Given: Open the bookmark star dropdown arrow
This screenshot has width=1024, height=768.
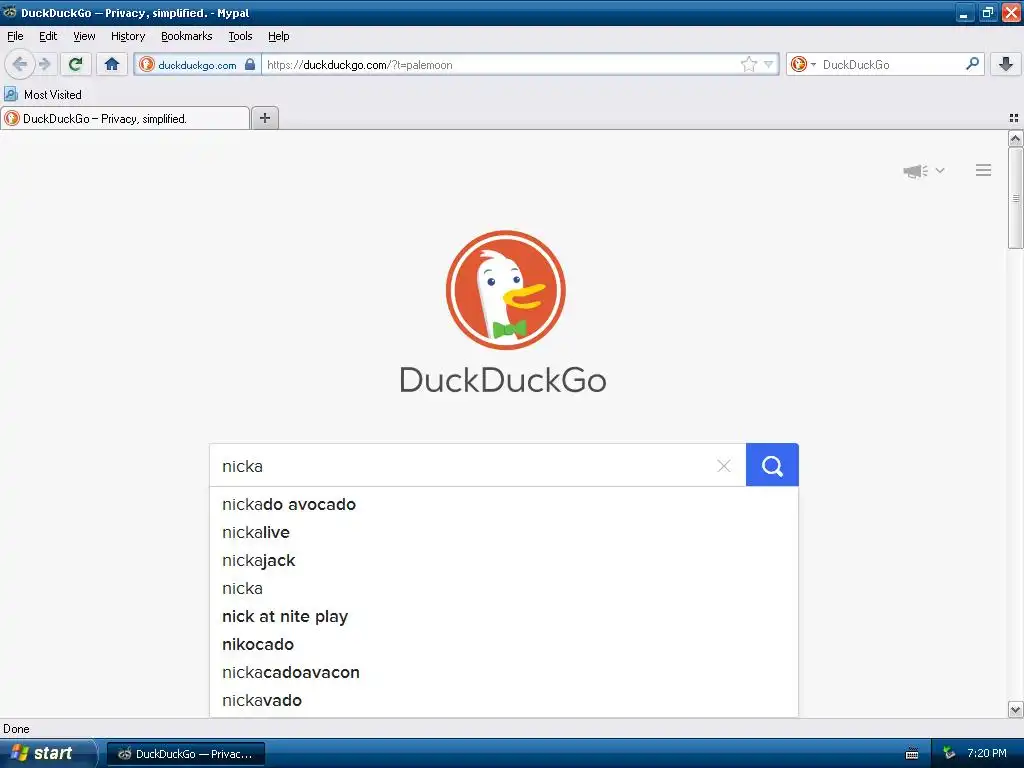Looking at the screenshot, I should pos(769,64).
